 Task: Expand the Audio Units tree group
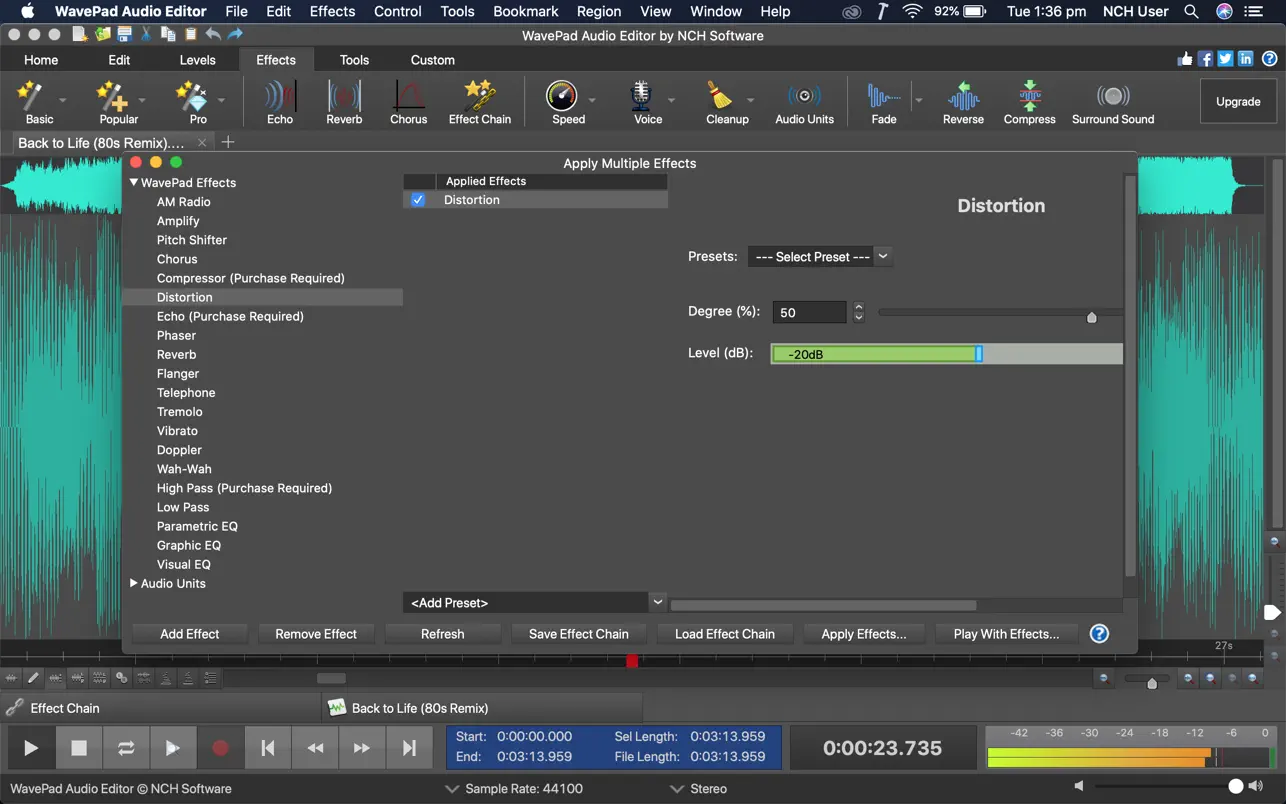[x=134, y=583]
